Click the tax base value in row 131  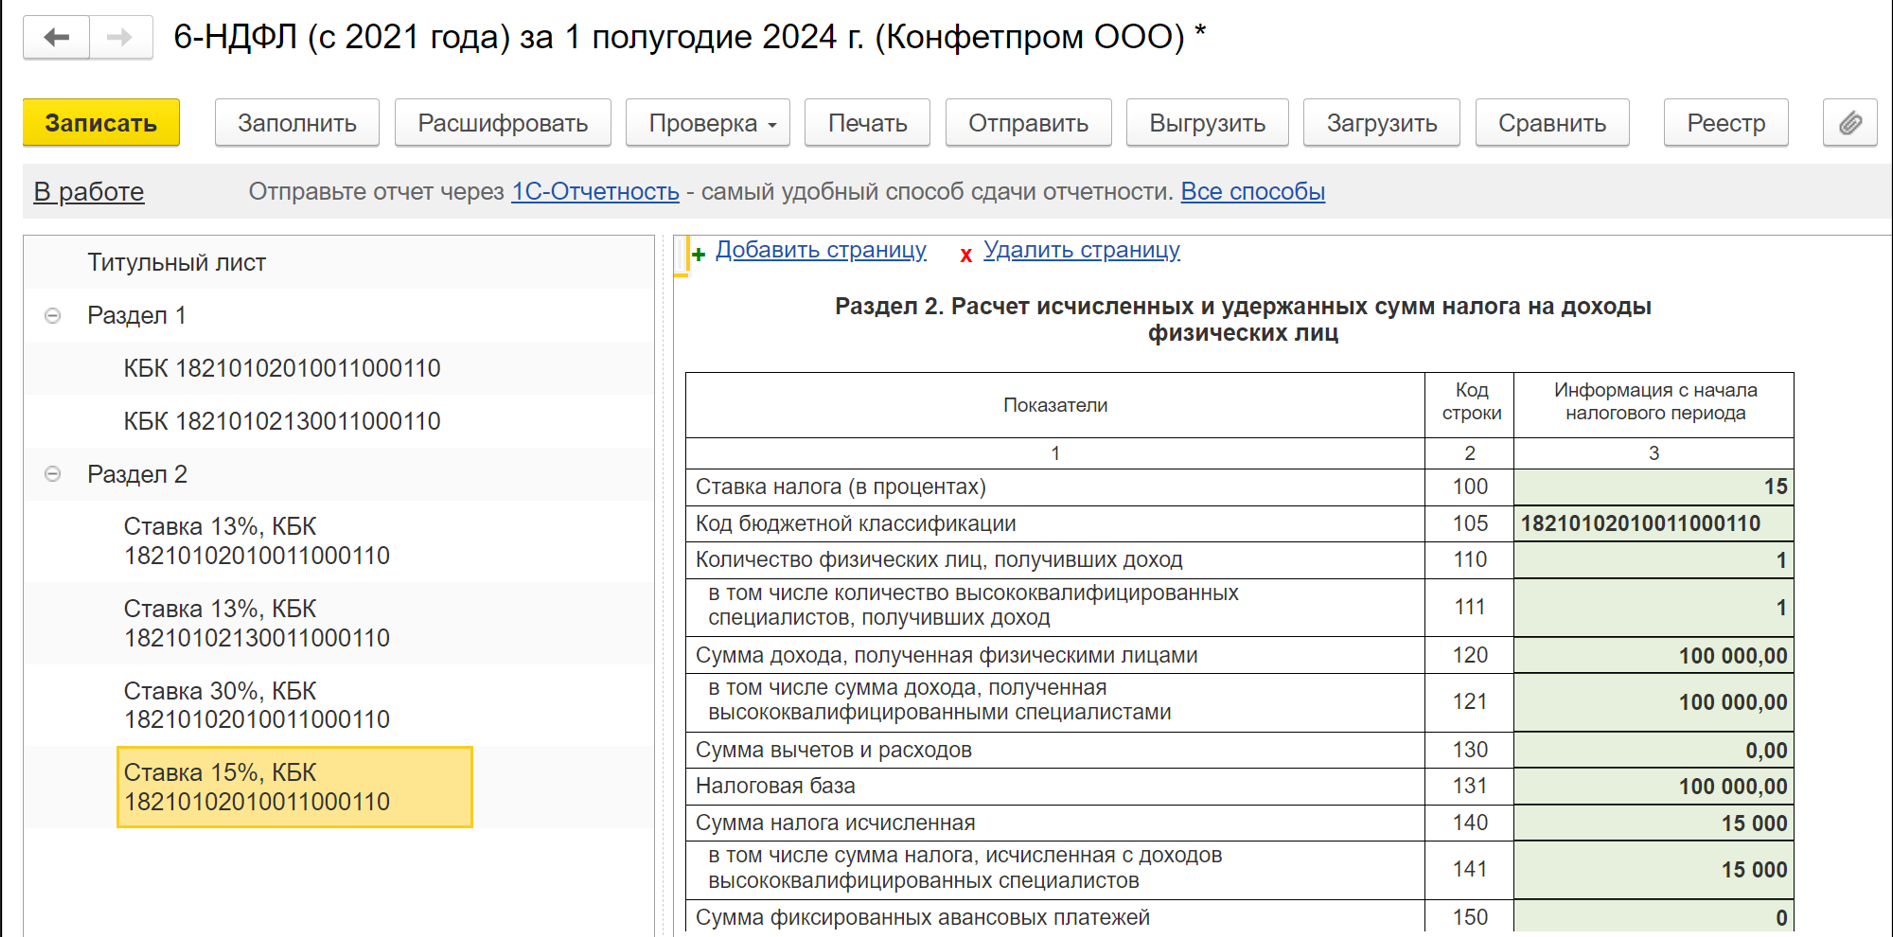point(1653,787)
